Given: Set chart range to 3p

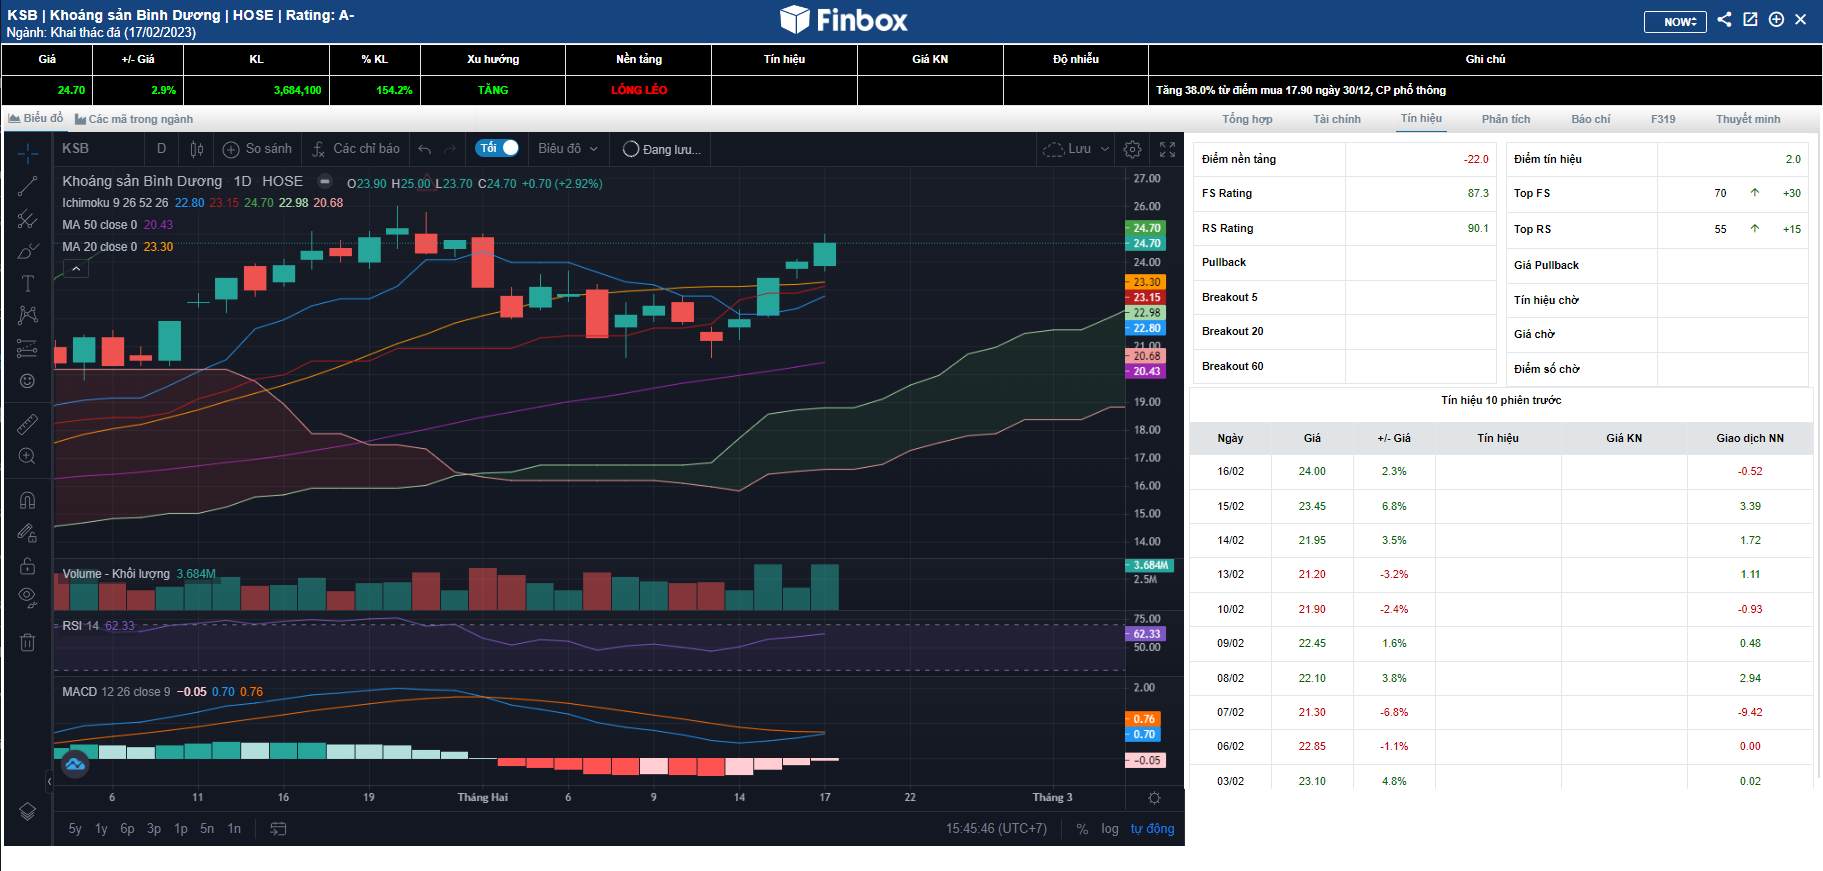Looking at the screenshot, I should pyautogui.click(x=154, y=828).
